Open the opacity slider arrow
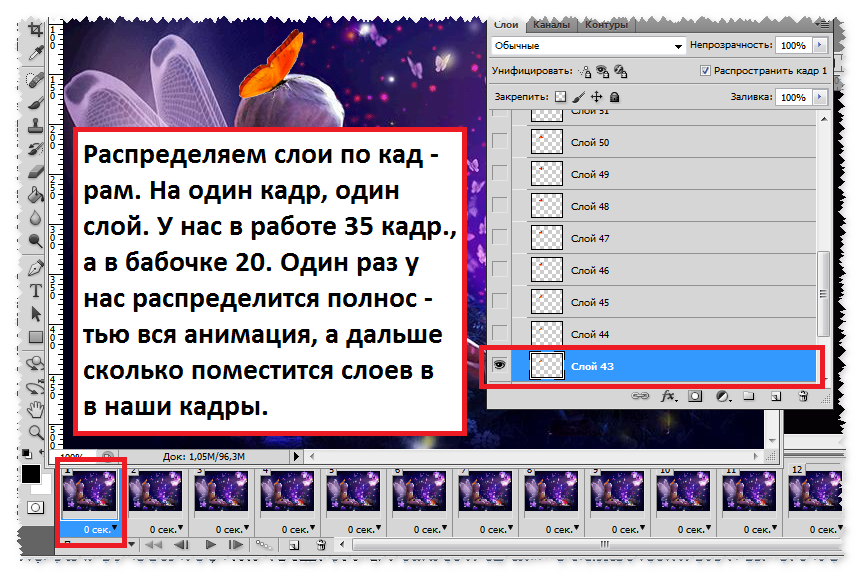This screenshot has width=862, height=579. point(820,45)
